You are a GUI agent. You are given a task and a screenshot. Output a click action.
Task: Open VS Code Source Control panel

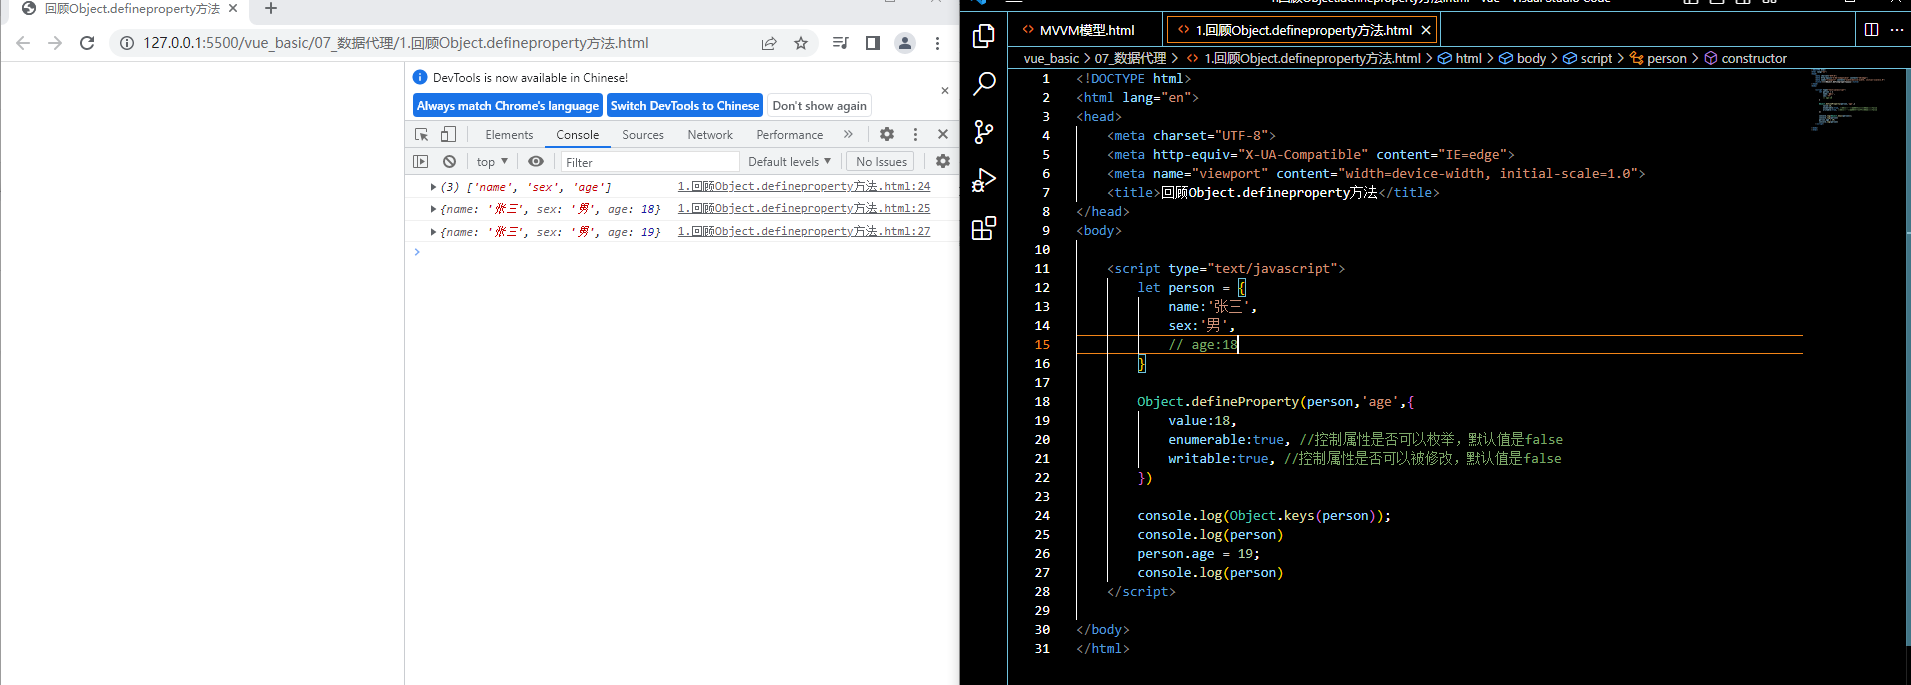tap(984, 132)
